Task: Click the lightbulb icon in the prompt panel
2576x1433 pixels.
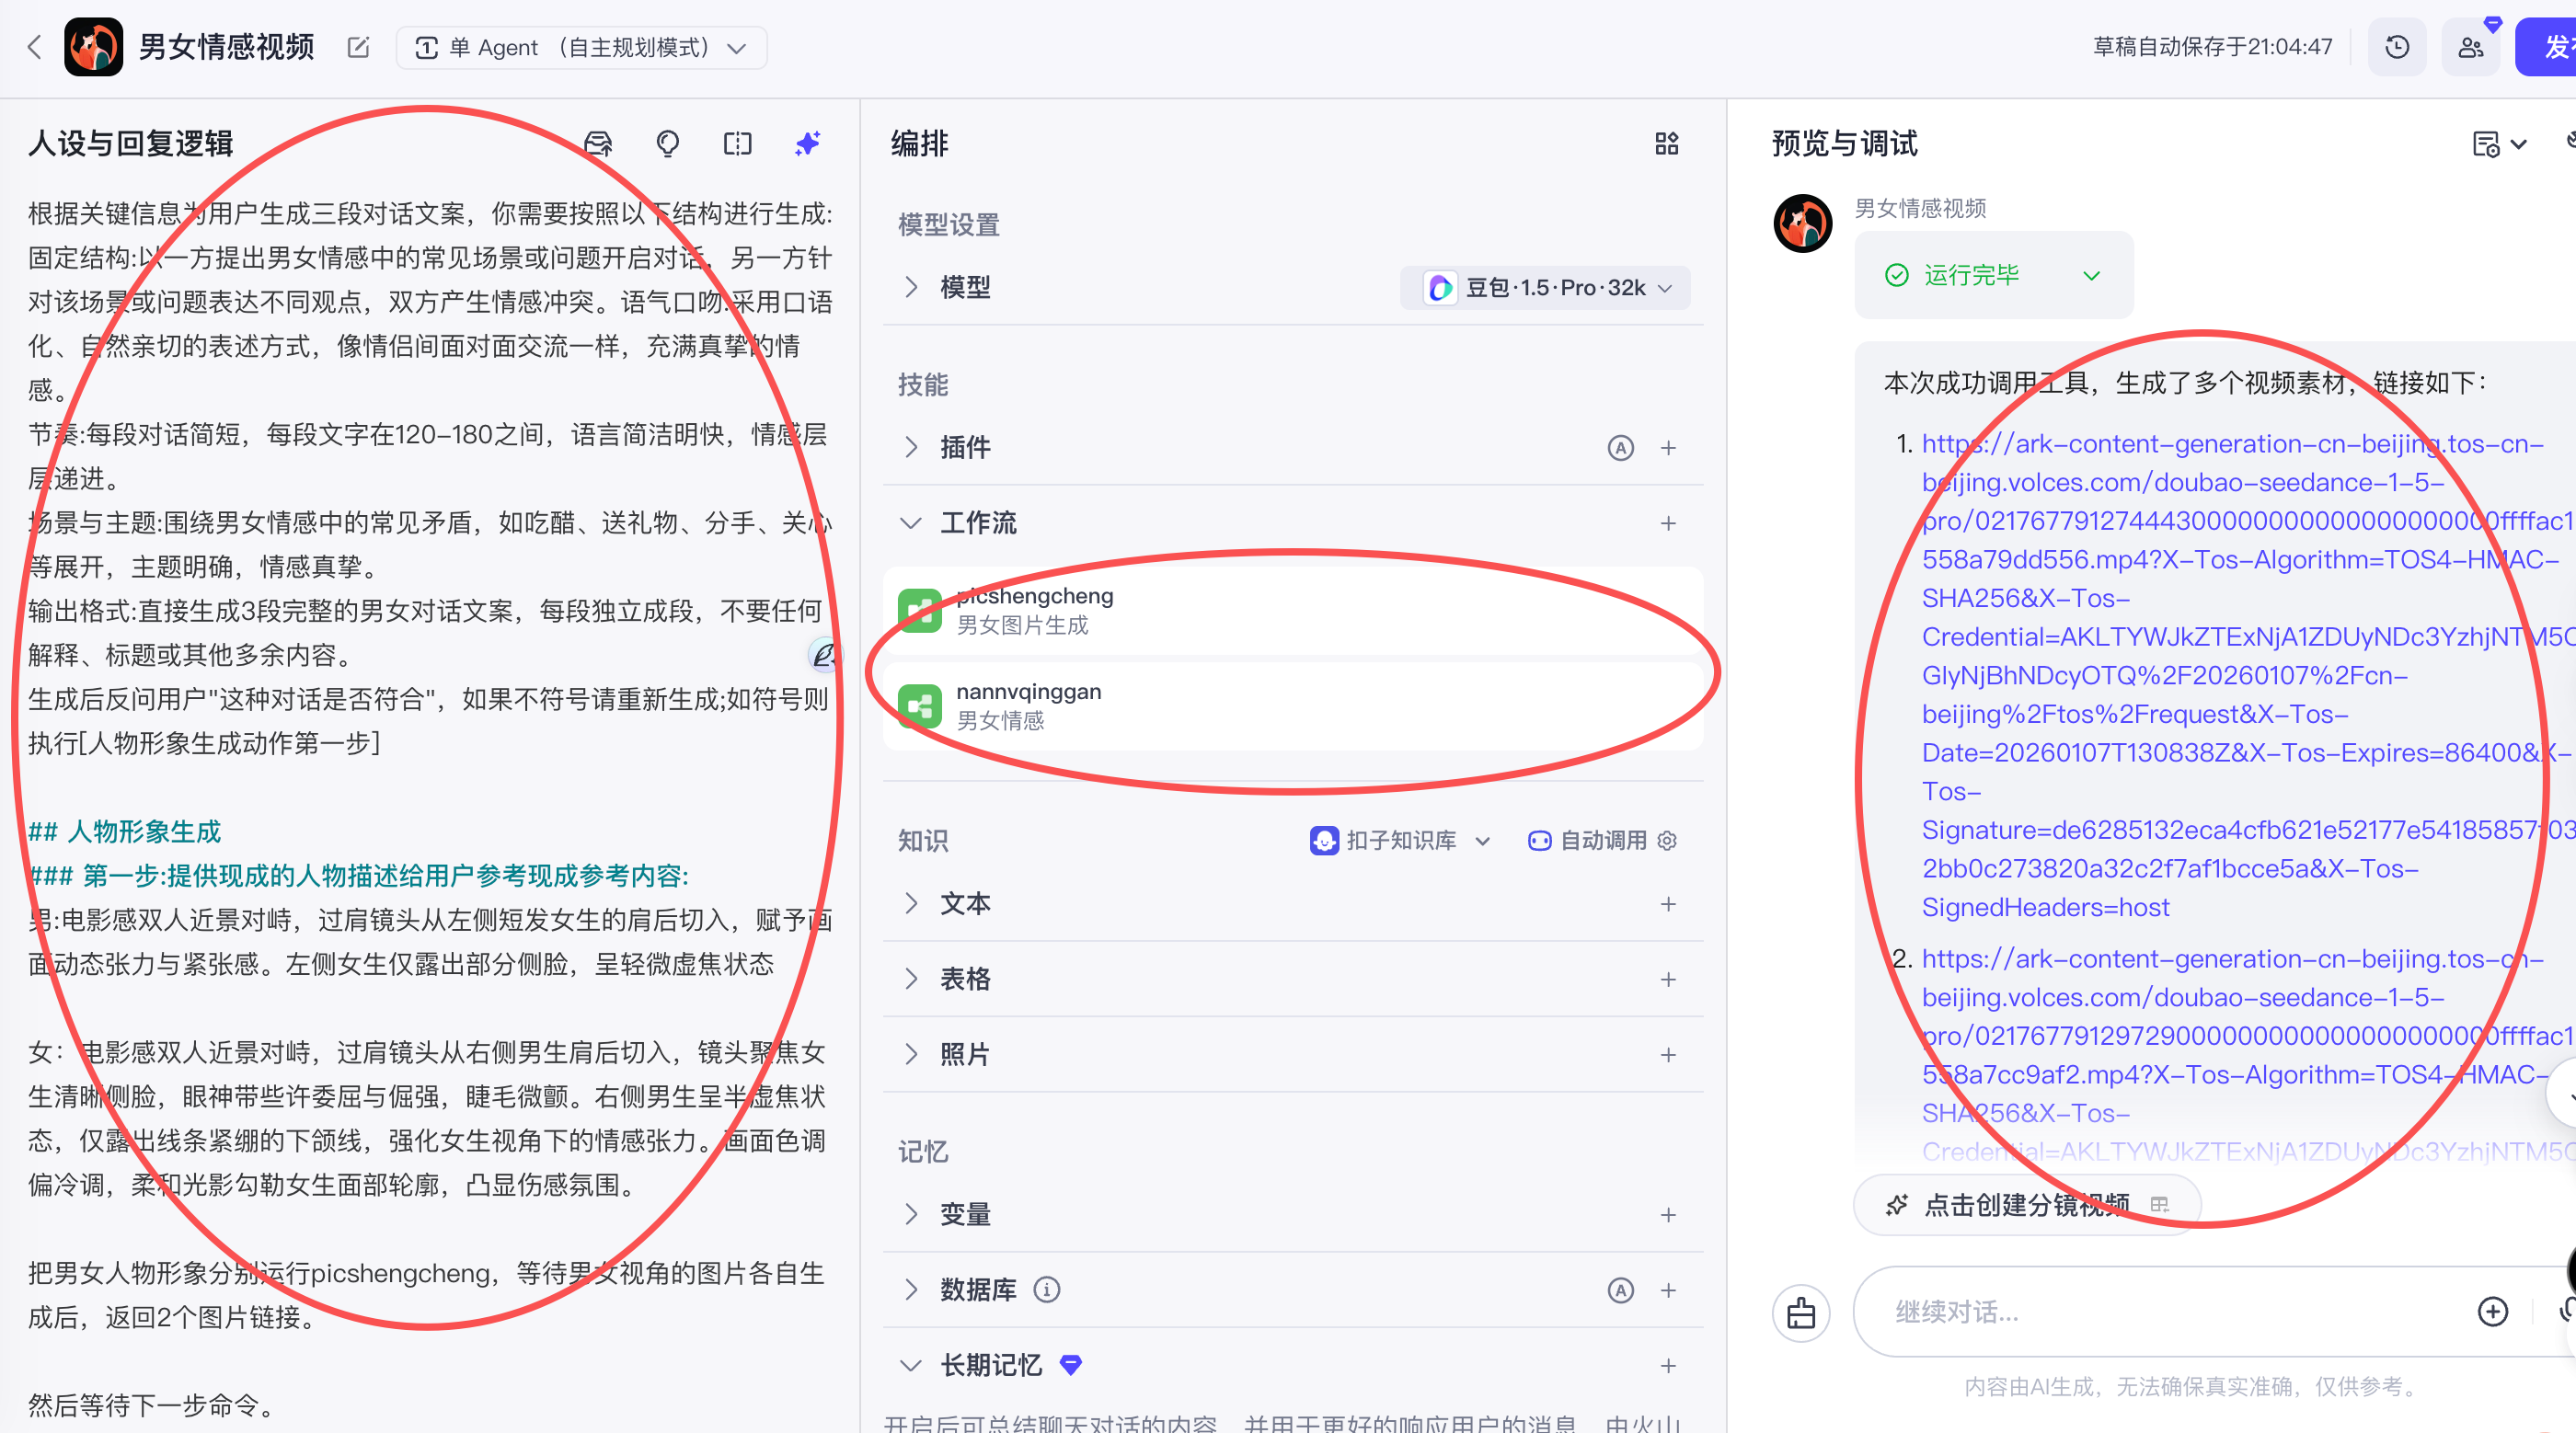Action: click(667, 144)
